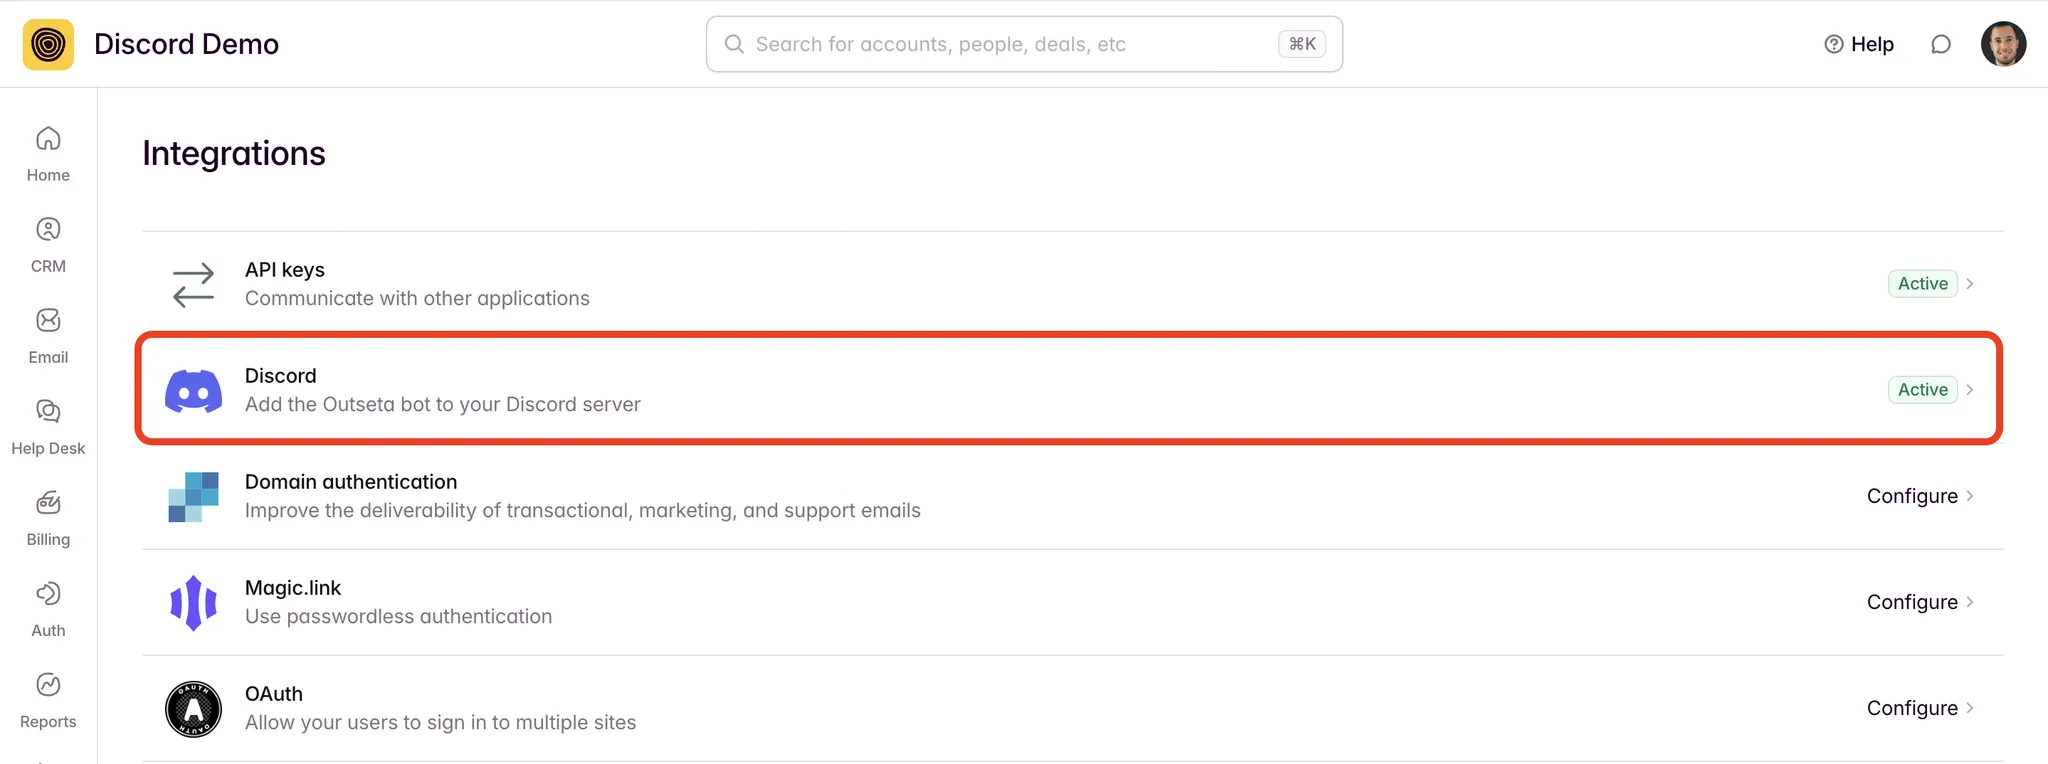Image resolution: width=2048 pixels, height=764 pixels.
Task: Click the API keys arrows icon
Action: [193, 284]
